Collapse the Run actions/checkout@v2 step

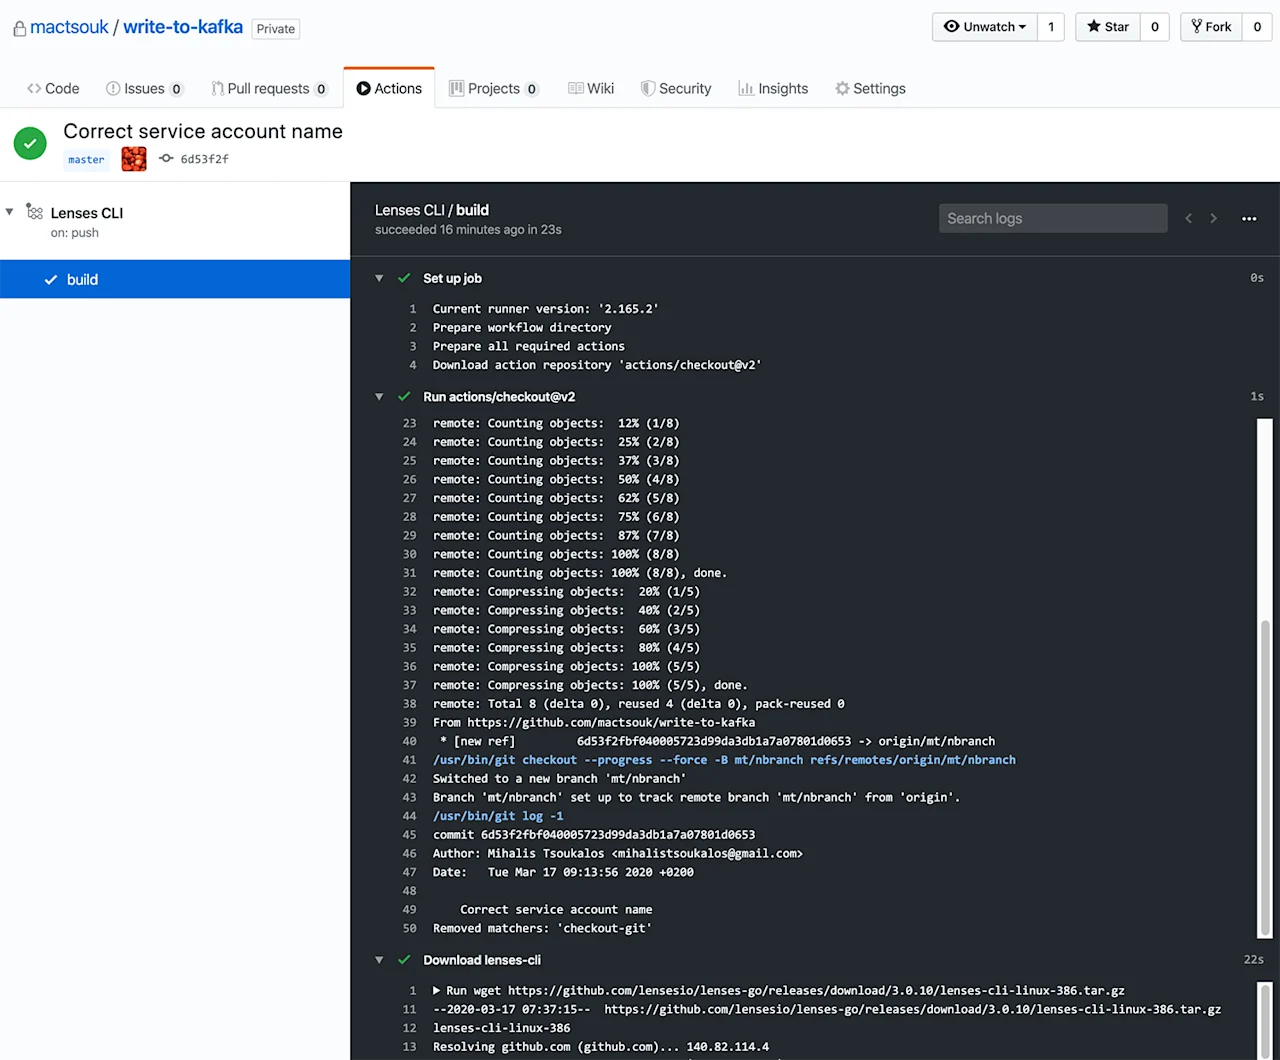tap(379, 397)
